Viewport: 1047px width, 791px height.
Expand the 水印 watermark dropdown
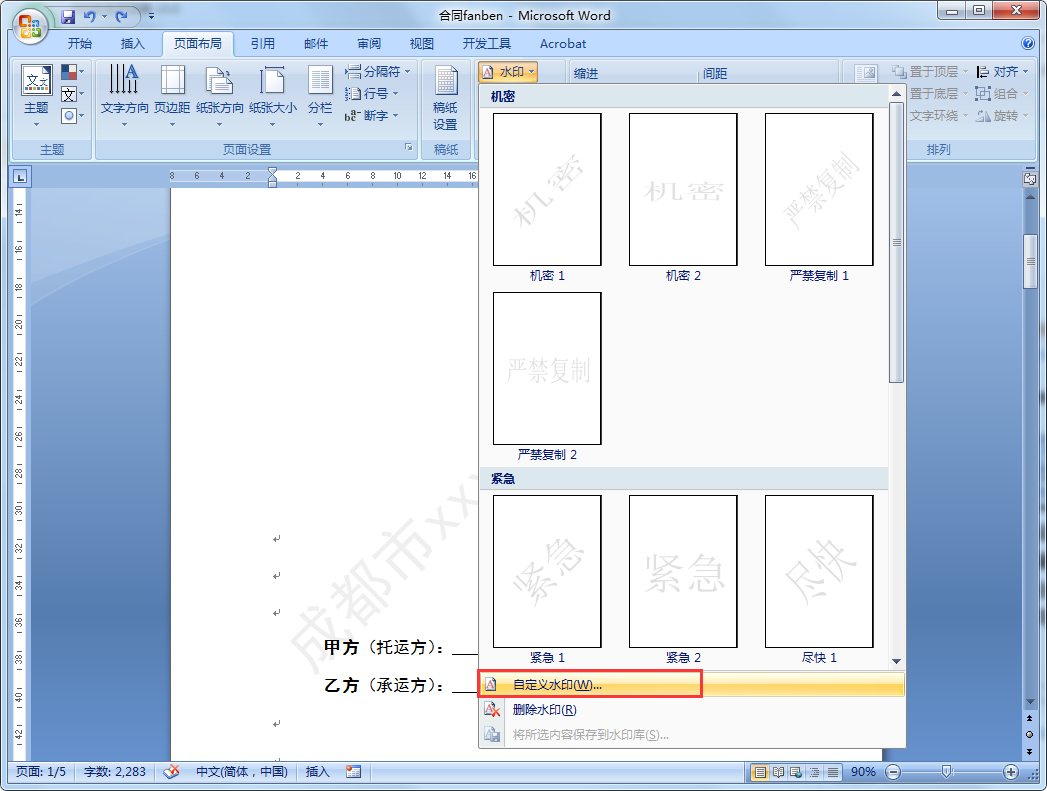point(509,71)
